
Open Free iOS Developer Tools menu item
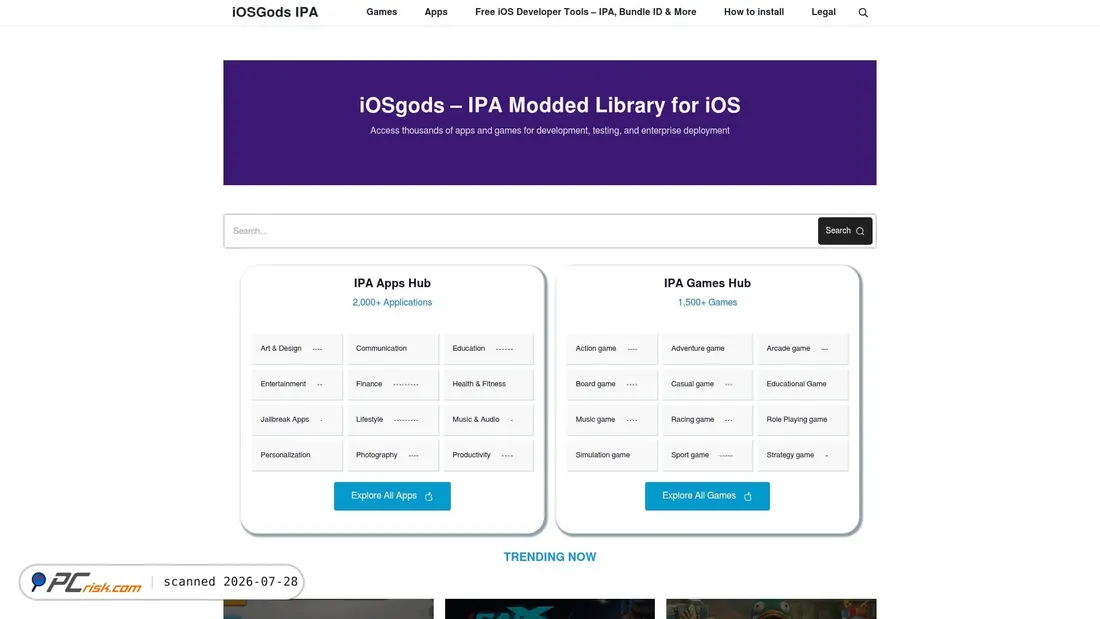(x=586, y=12)
